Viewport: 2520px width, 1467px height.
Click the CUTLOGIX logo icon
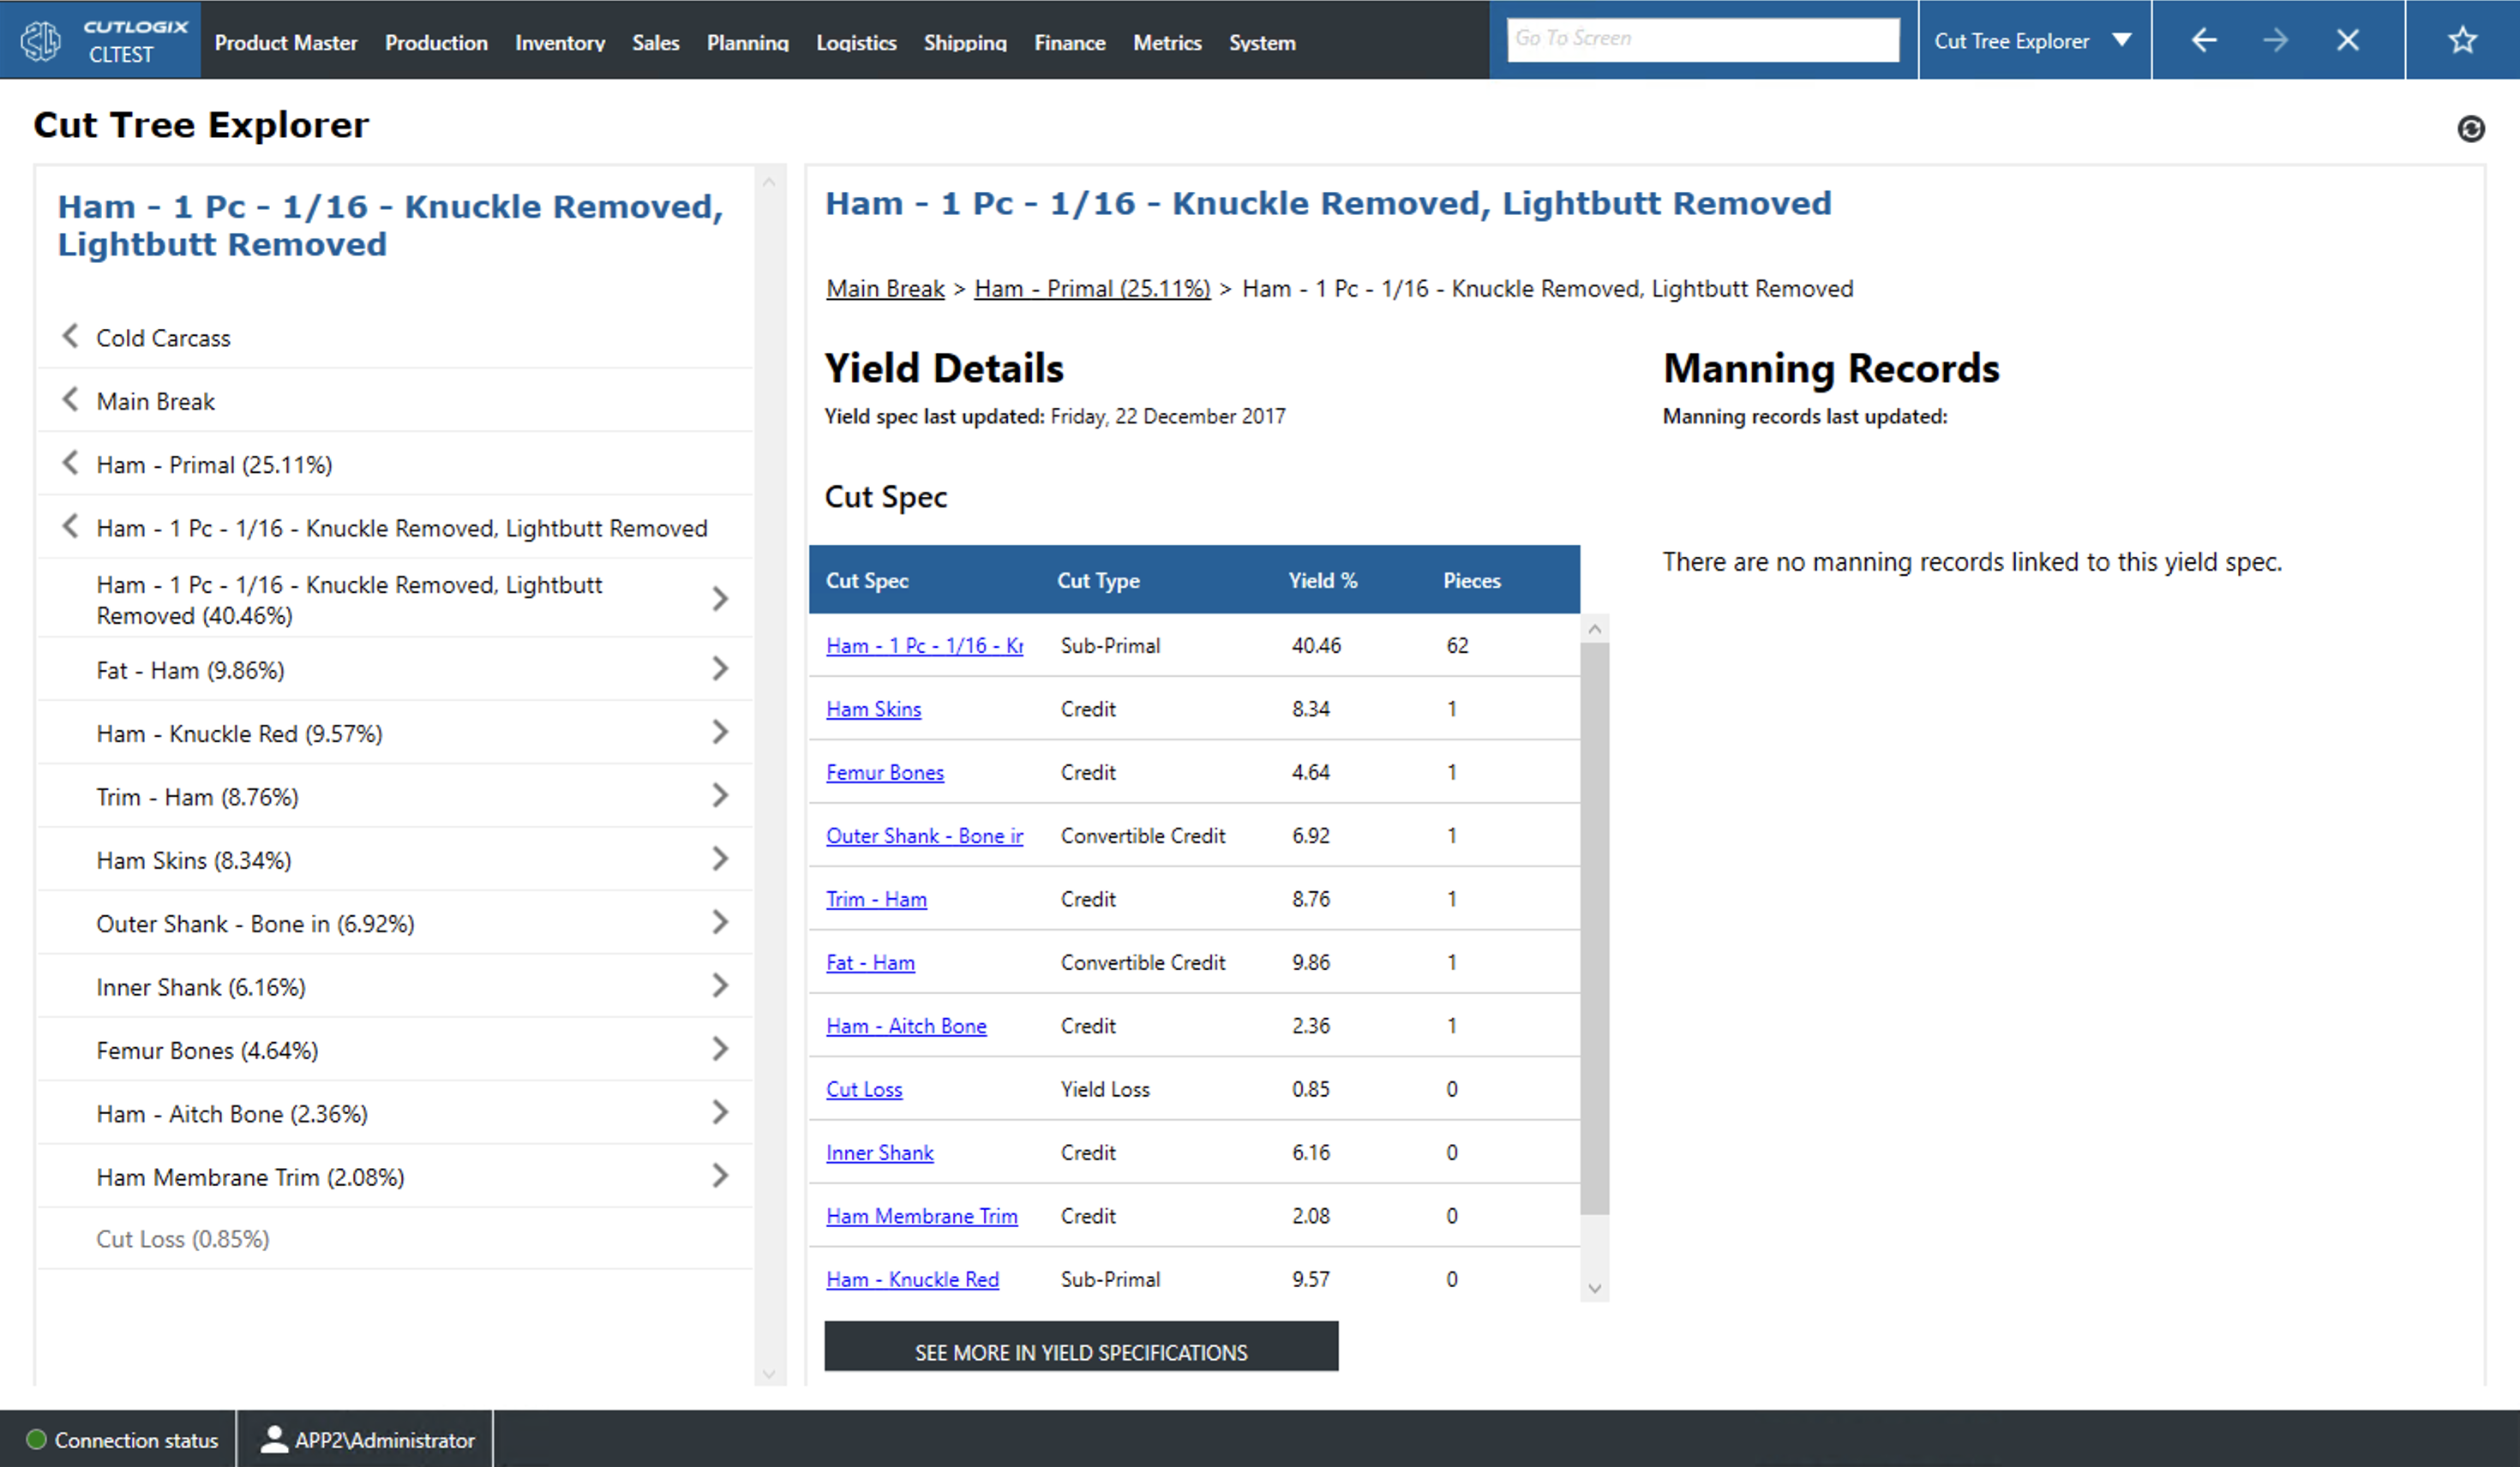pyautogui.click(x=40, y=40)
